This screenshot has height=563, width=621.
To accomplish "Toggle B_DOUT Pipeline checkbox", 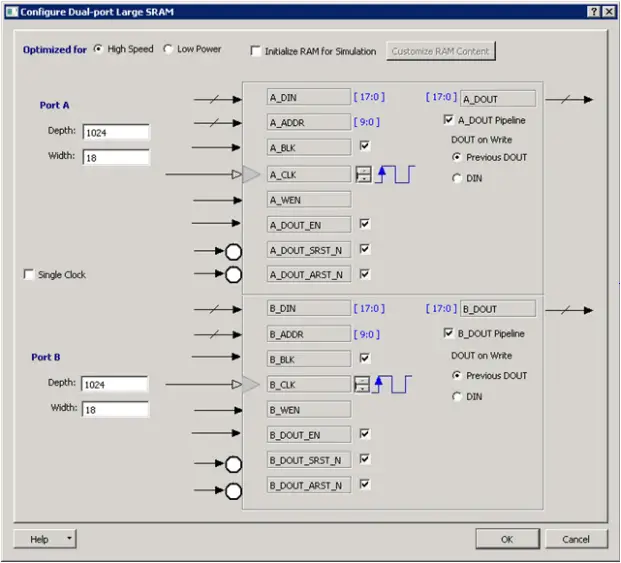I will pos(448,333).
